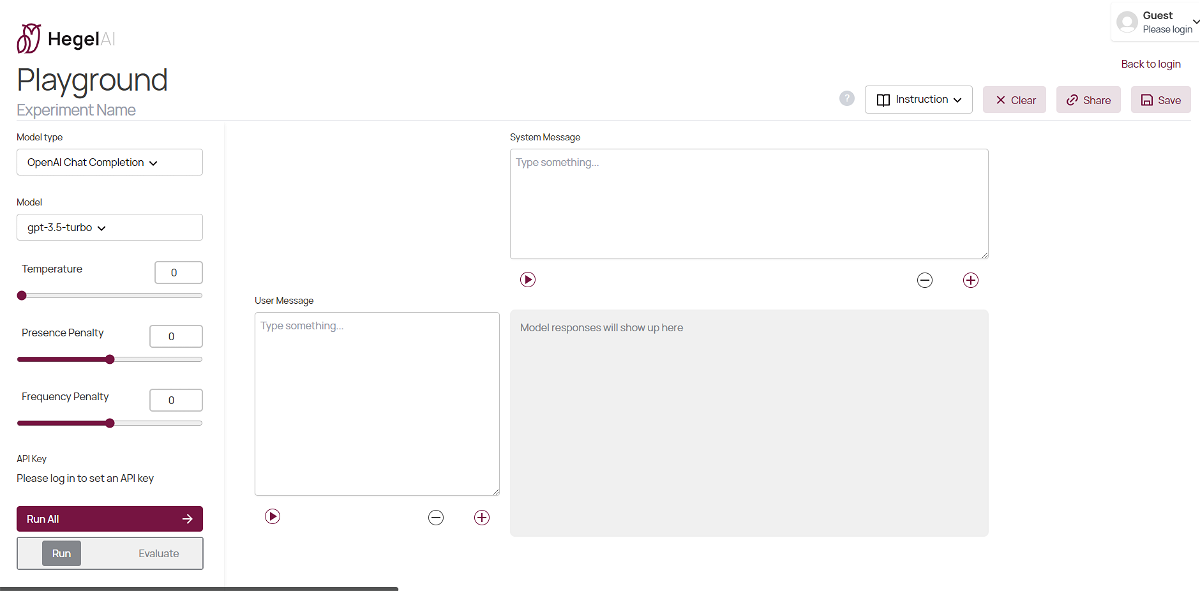Click the Hegel AI owl logo

coord(29,38)
